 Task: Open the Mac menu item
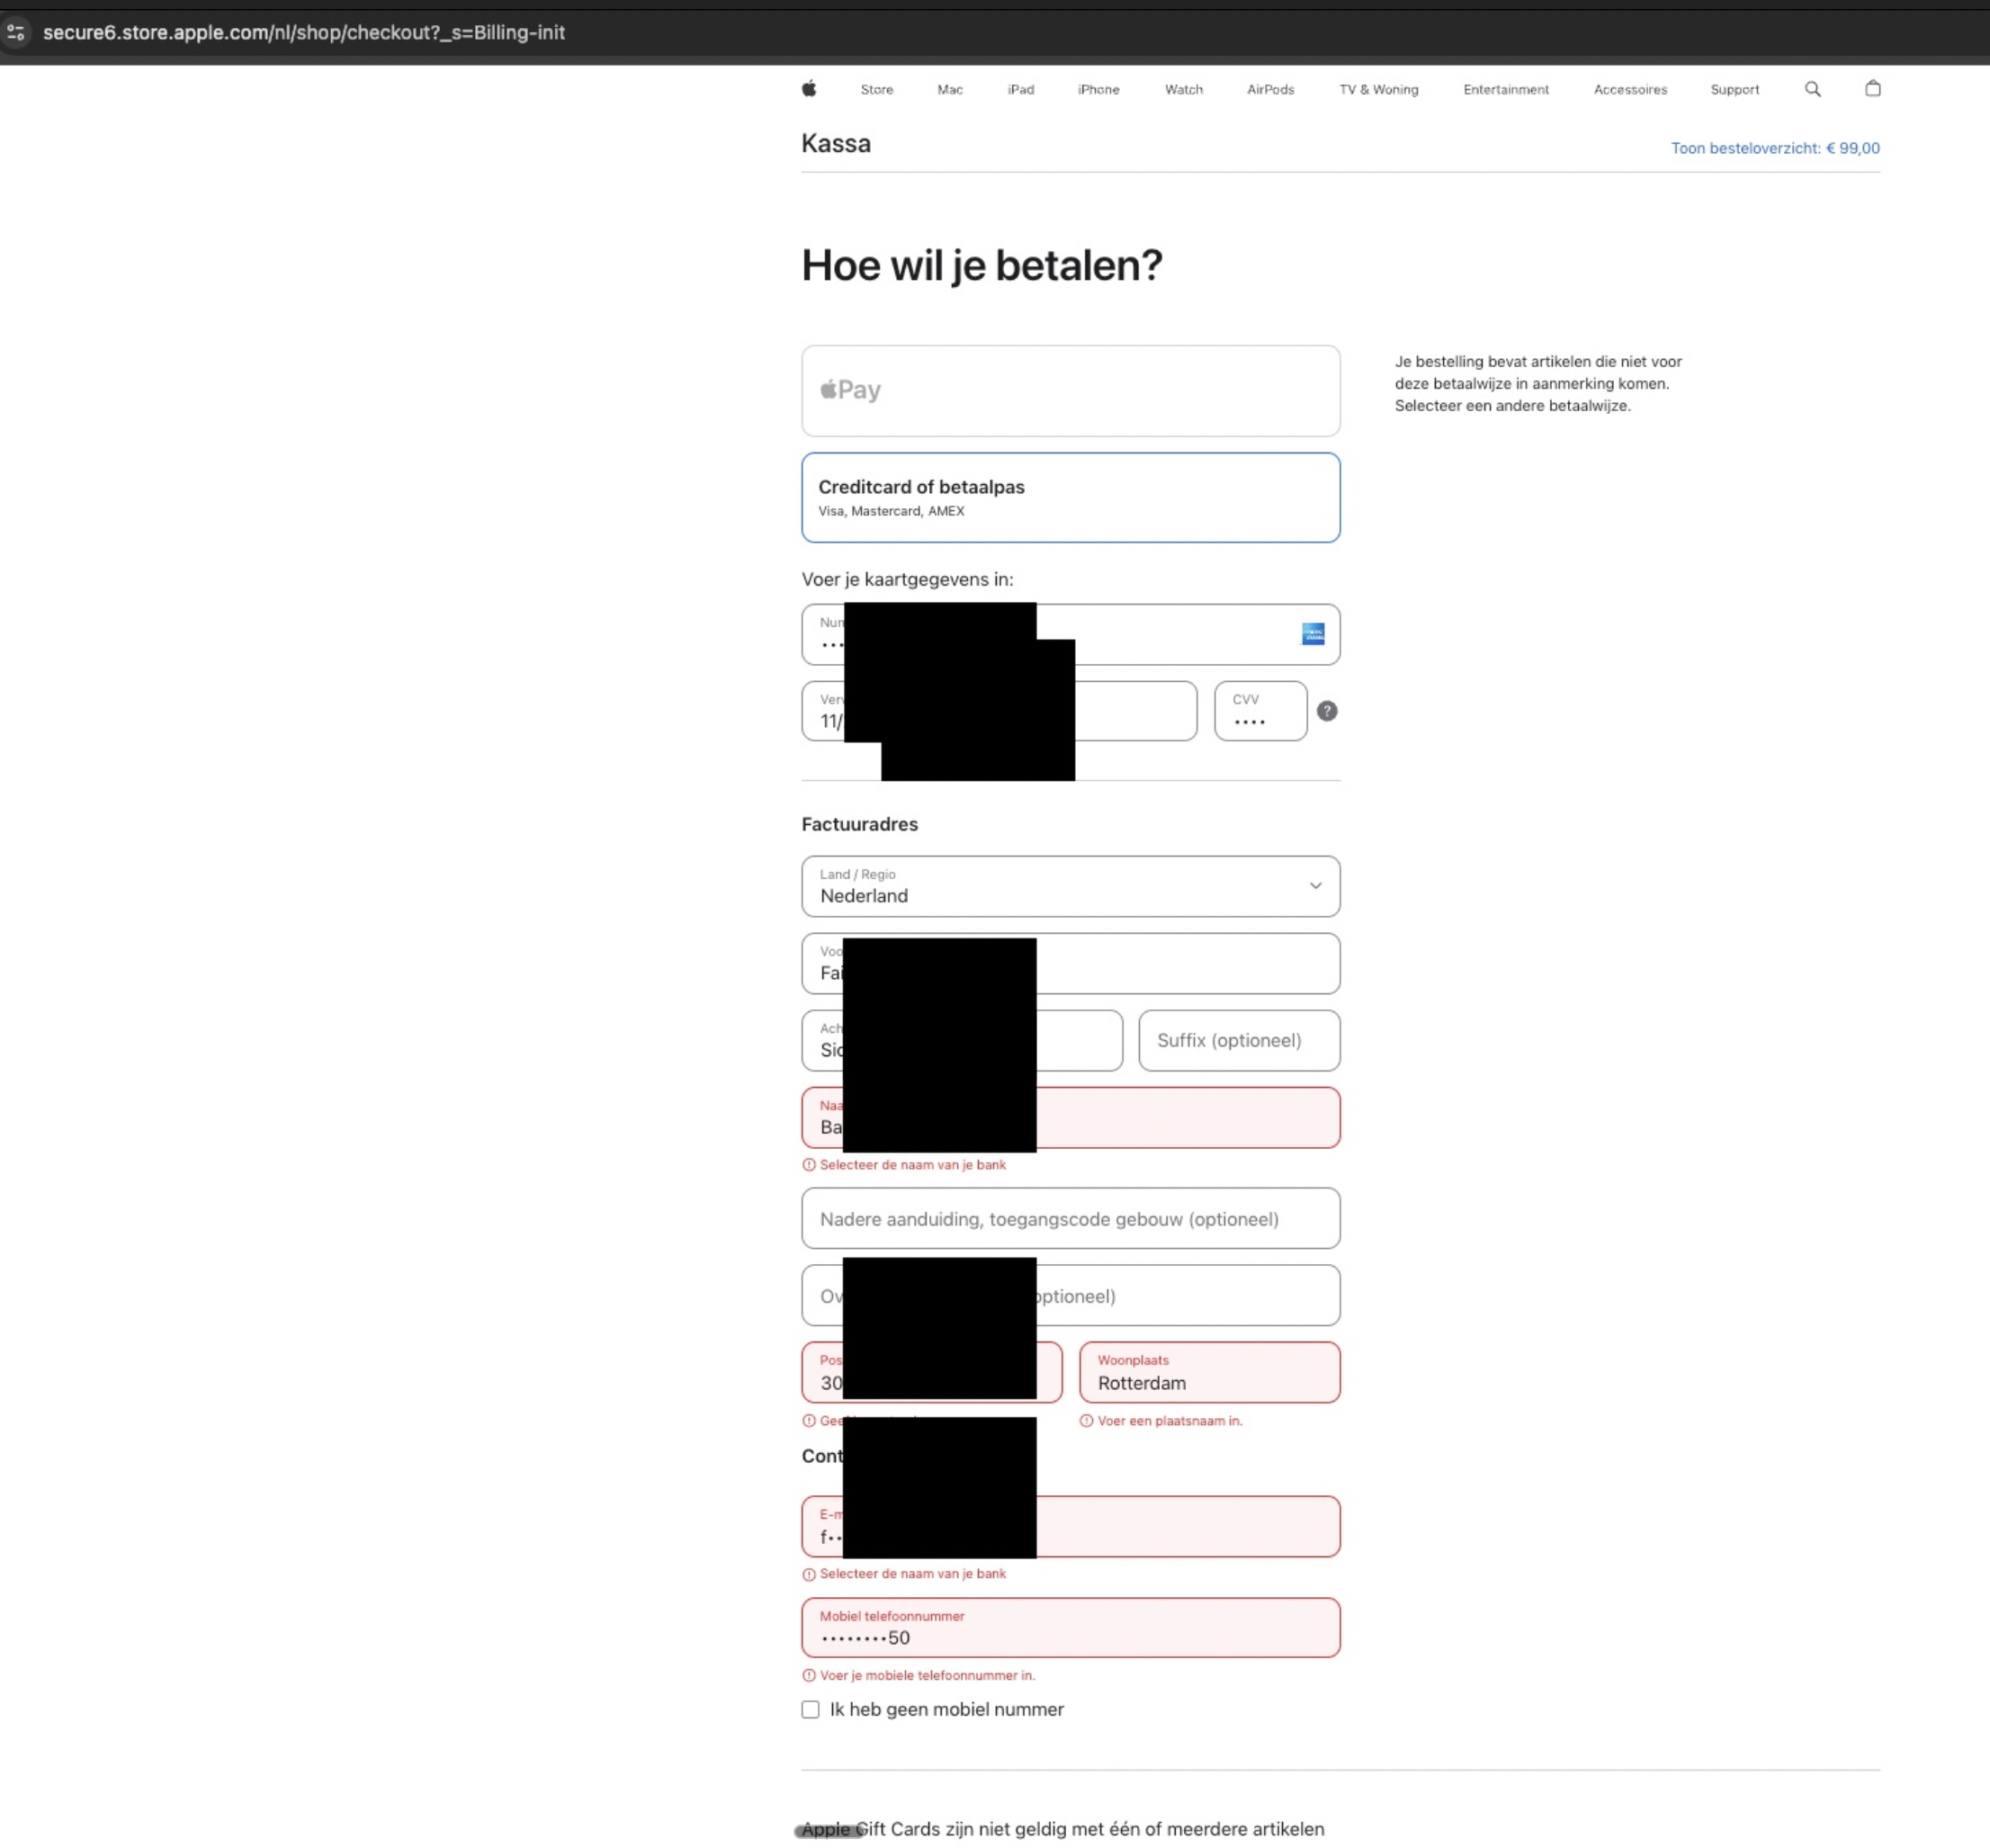949,89
